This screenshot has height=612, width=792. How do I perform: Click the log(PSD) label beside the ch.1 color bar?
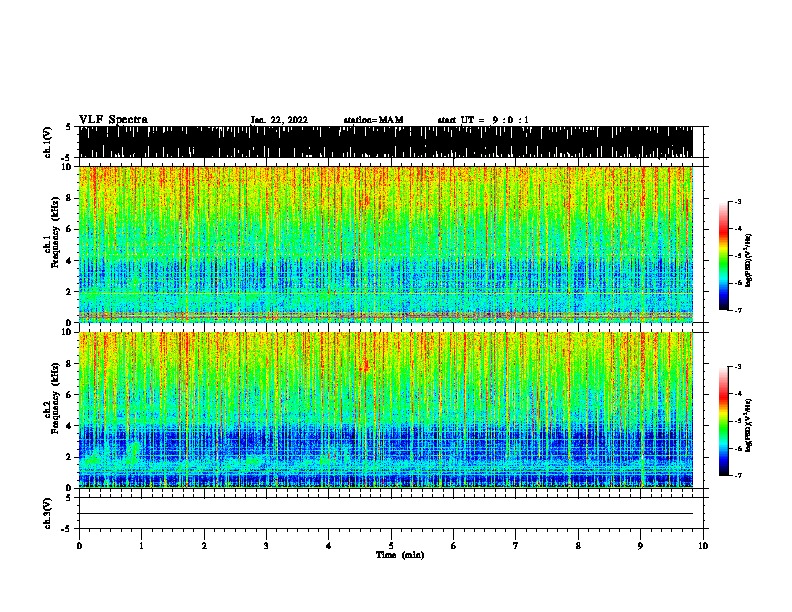point(749,261)
